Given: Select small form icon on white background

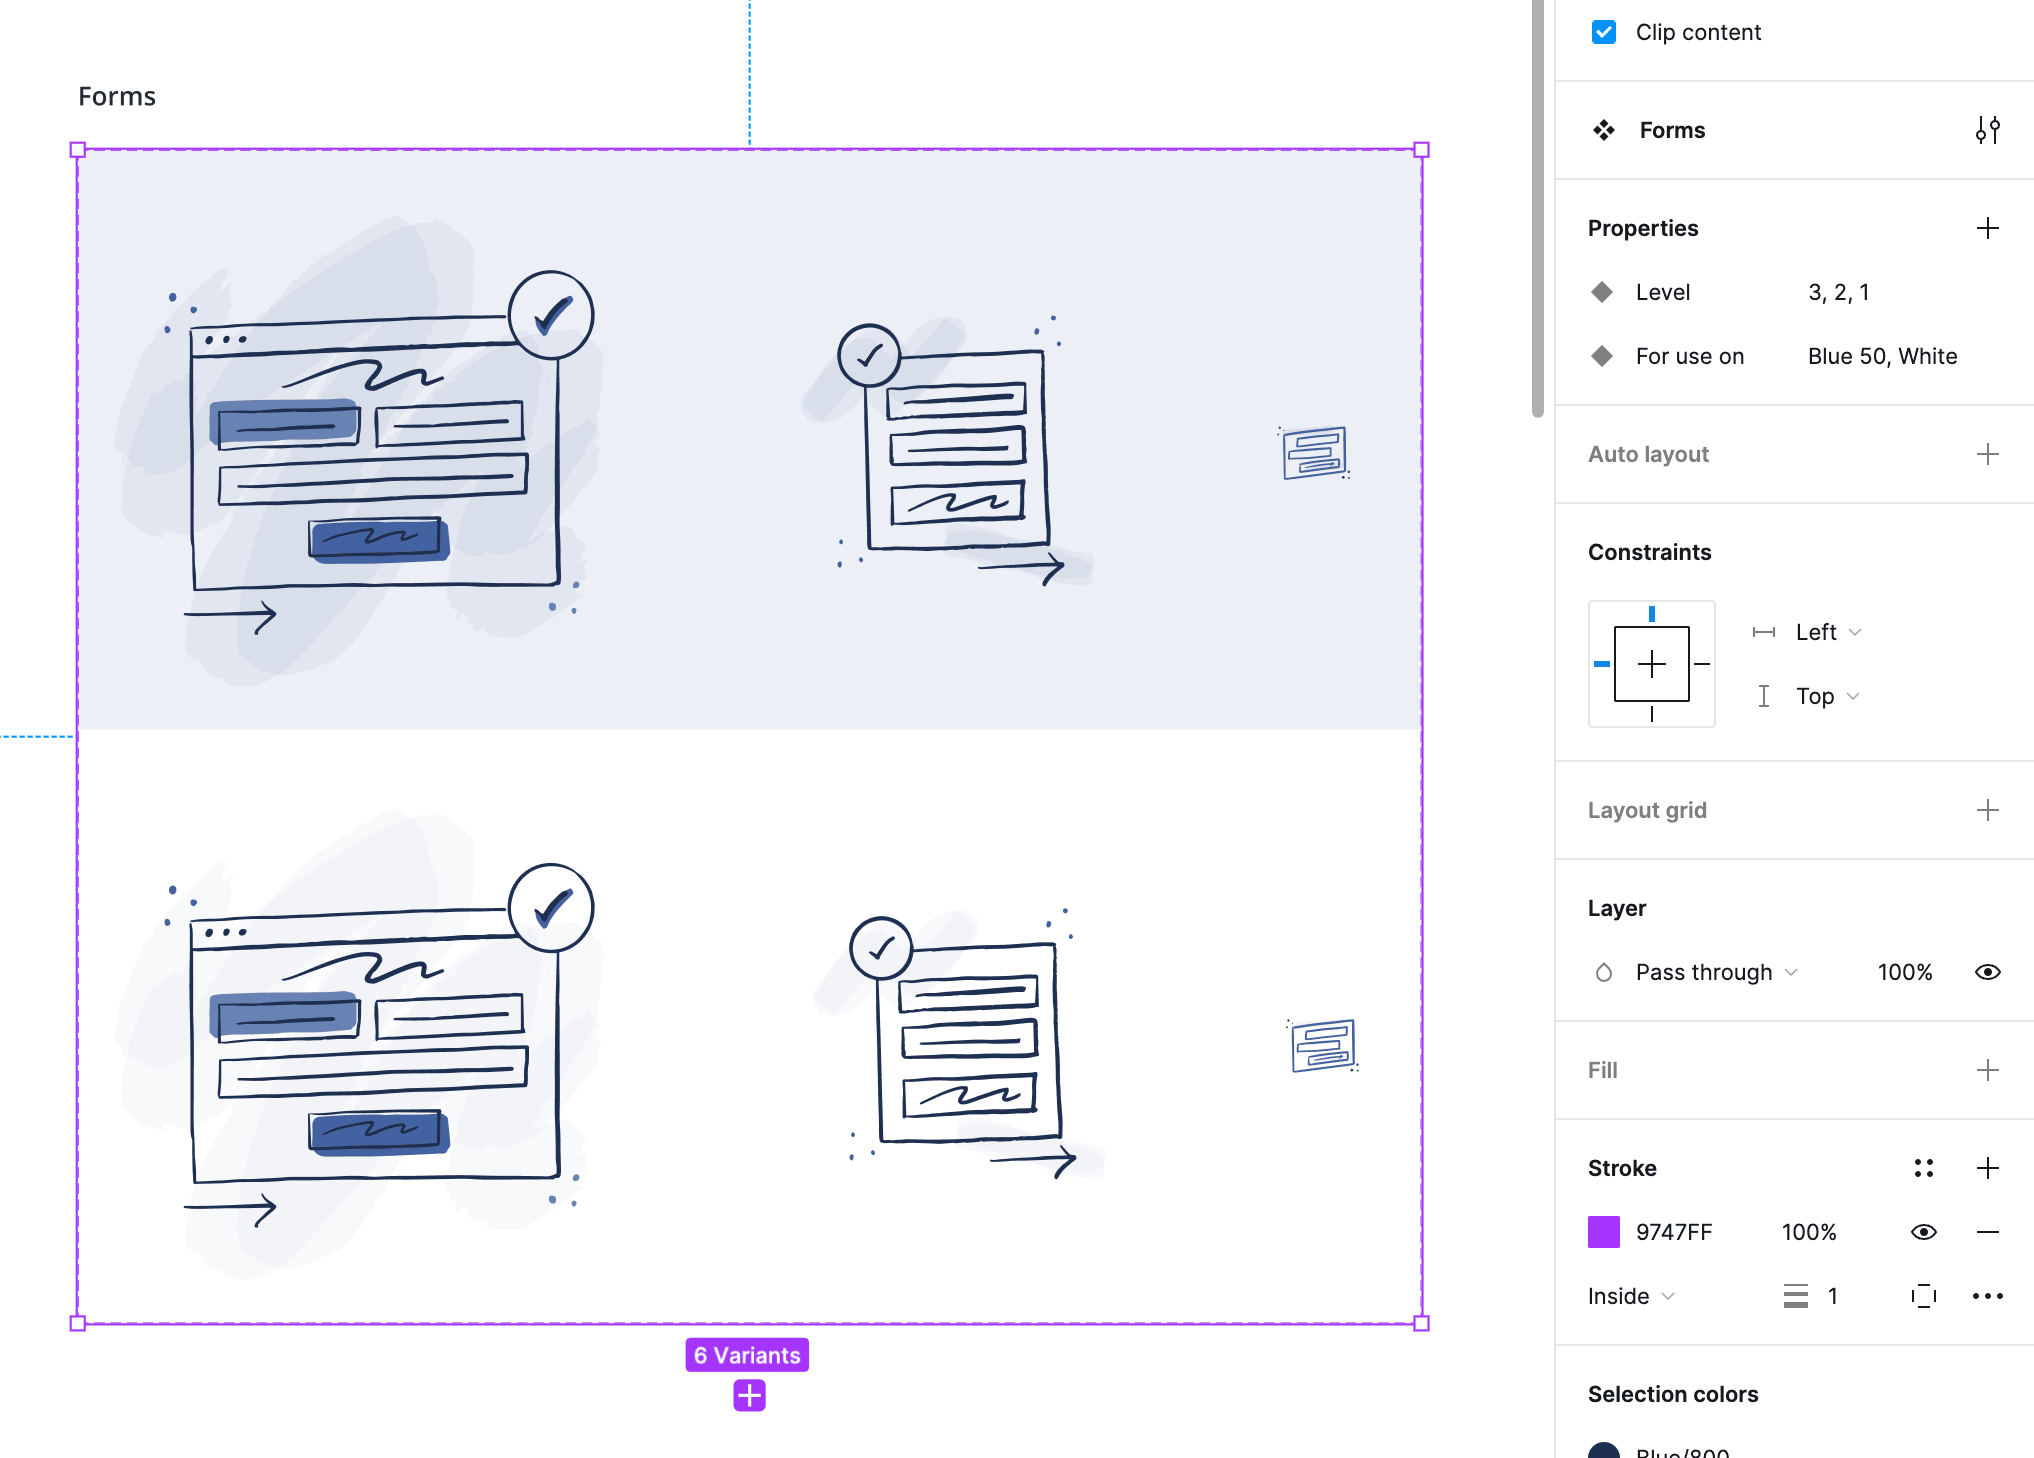Looking at the screenshot, I should pos(1322,1046).
